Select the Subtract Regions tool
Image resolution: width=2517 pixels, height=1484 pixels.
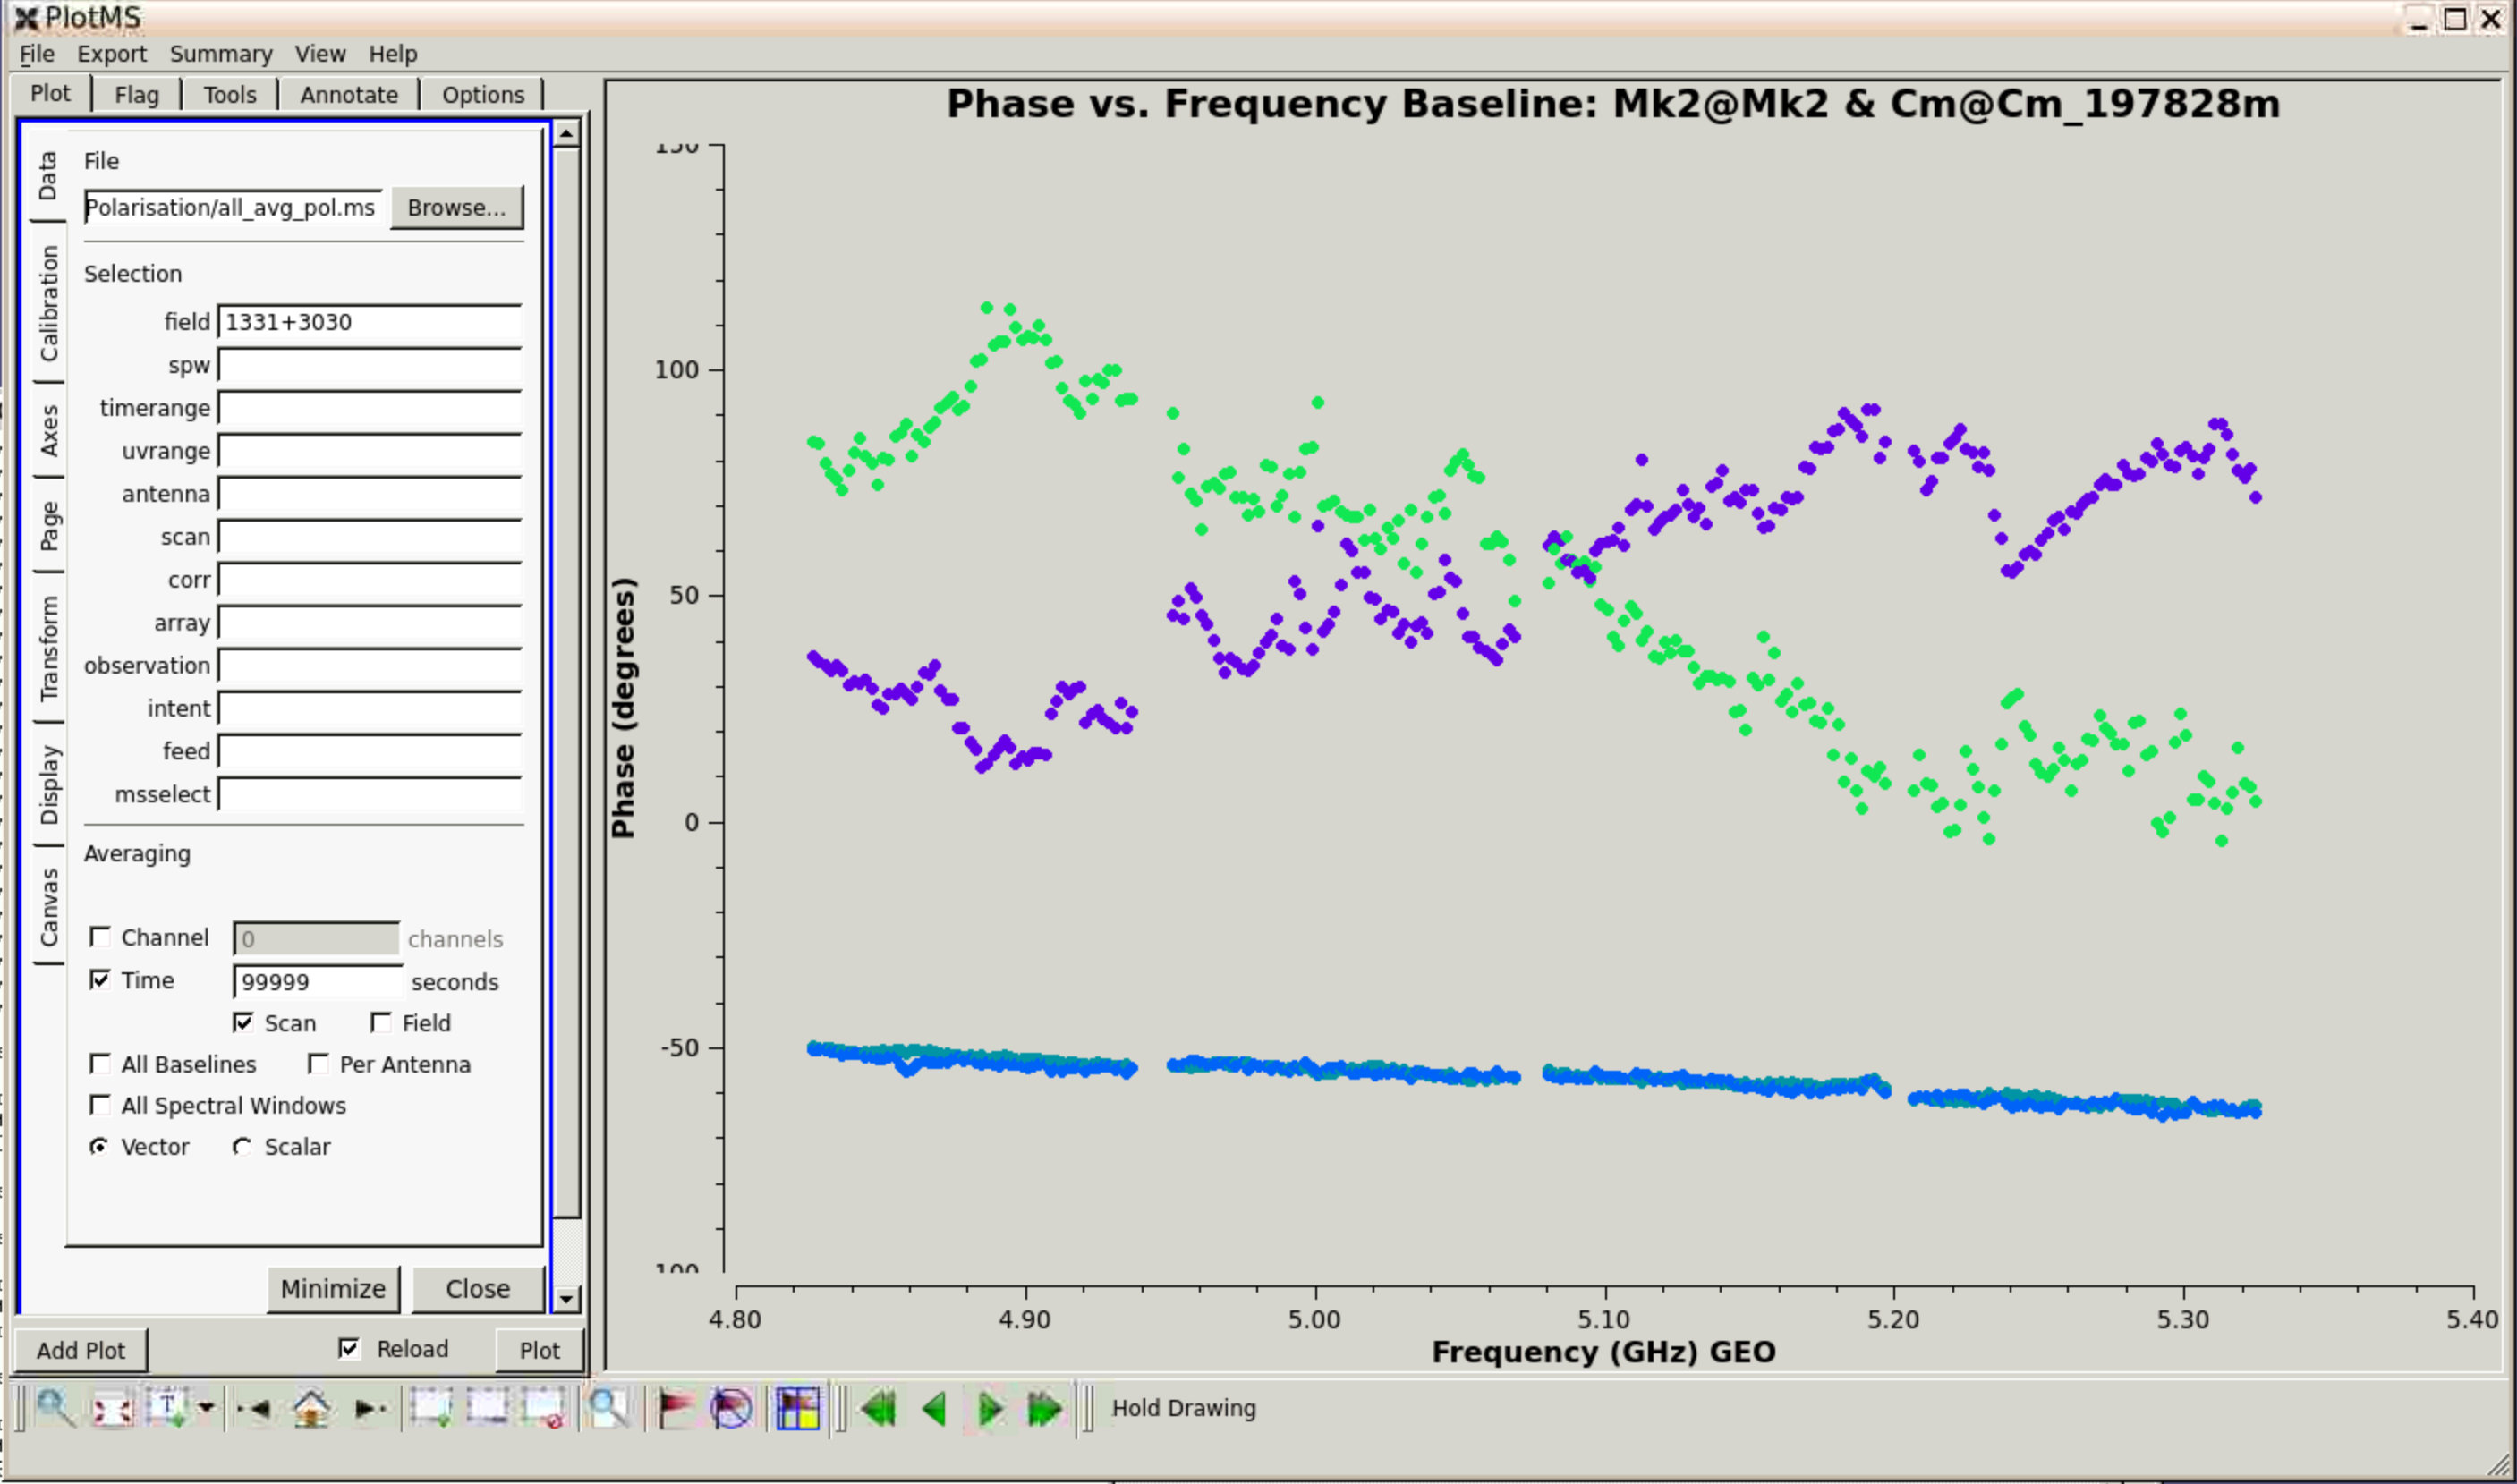(x=488, y=1408)
